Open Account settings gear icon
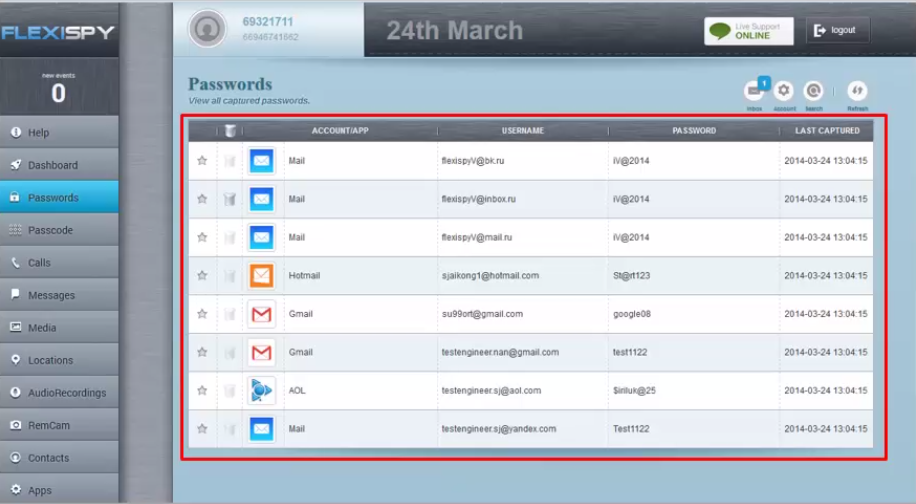Image resolution: width=916 pixels, height=504 pixels. pyautogui.click(x=783, y=91)
